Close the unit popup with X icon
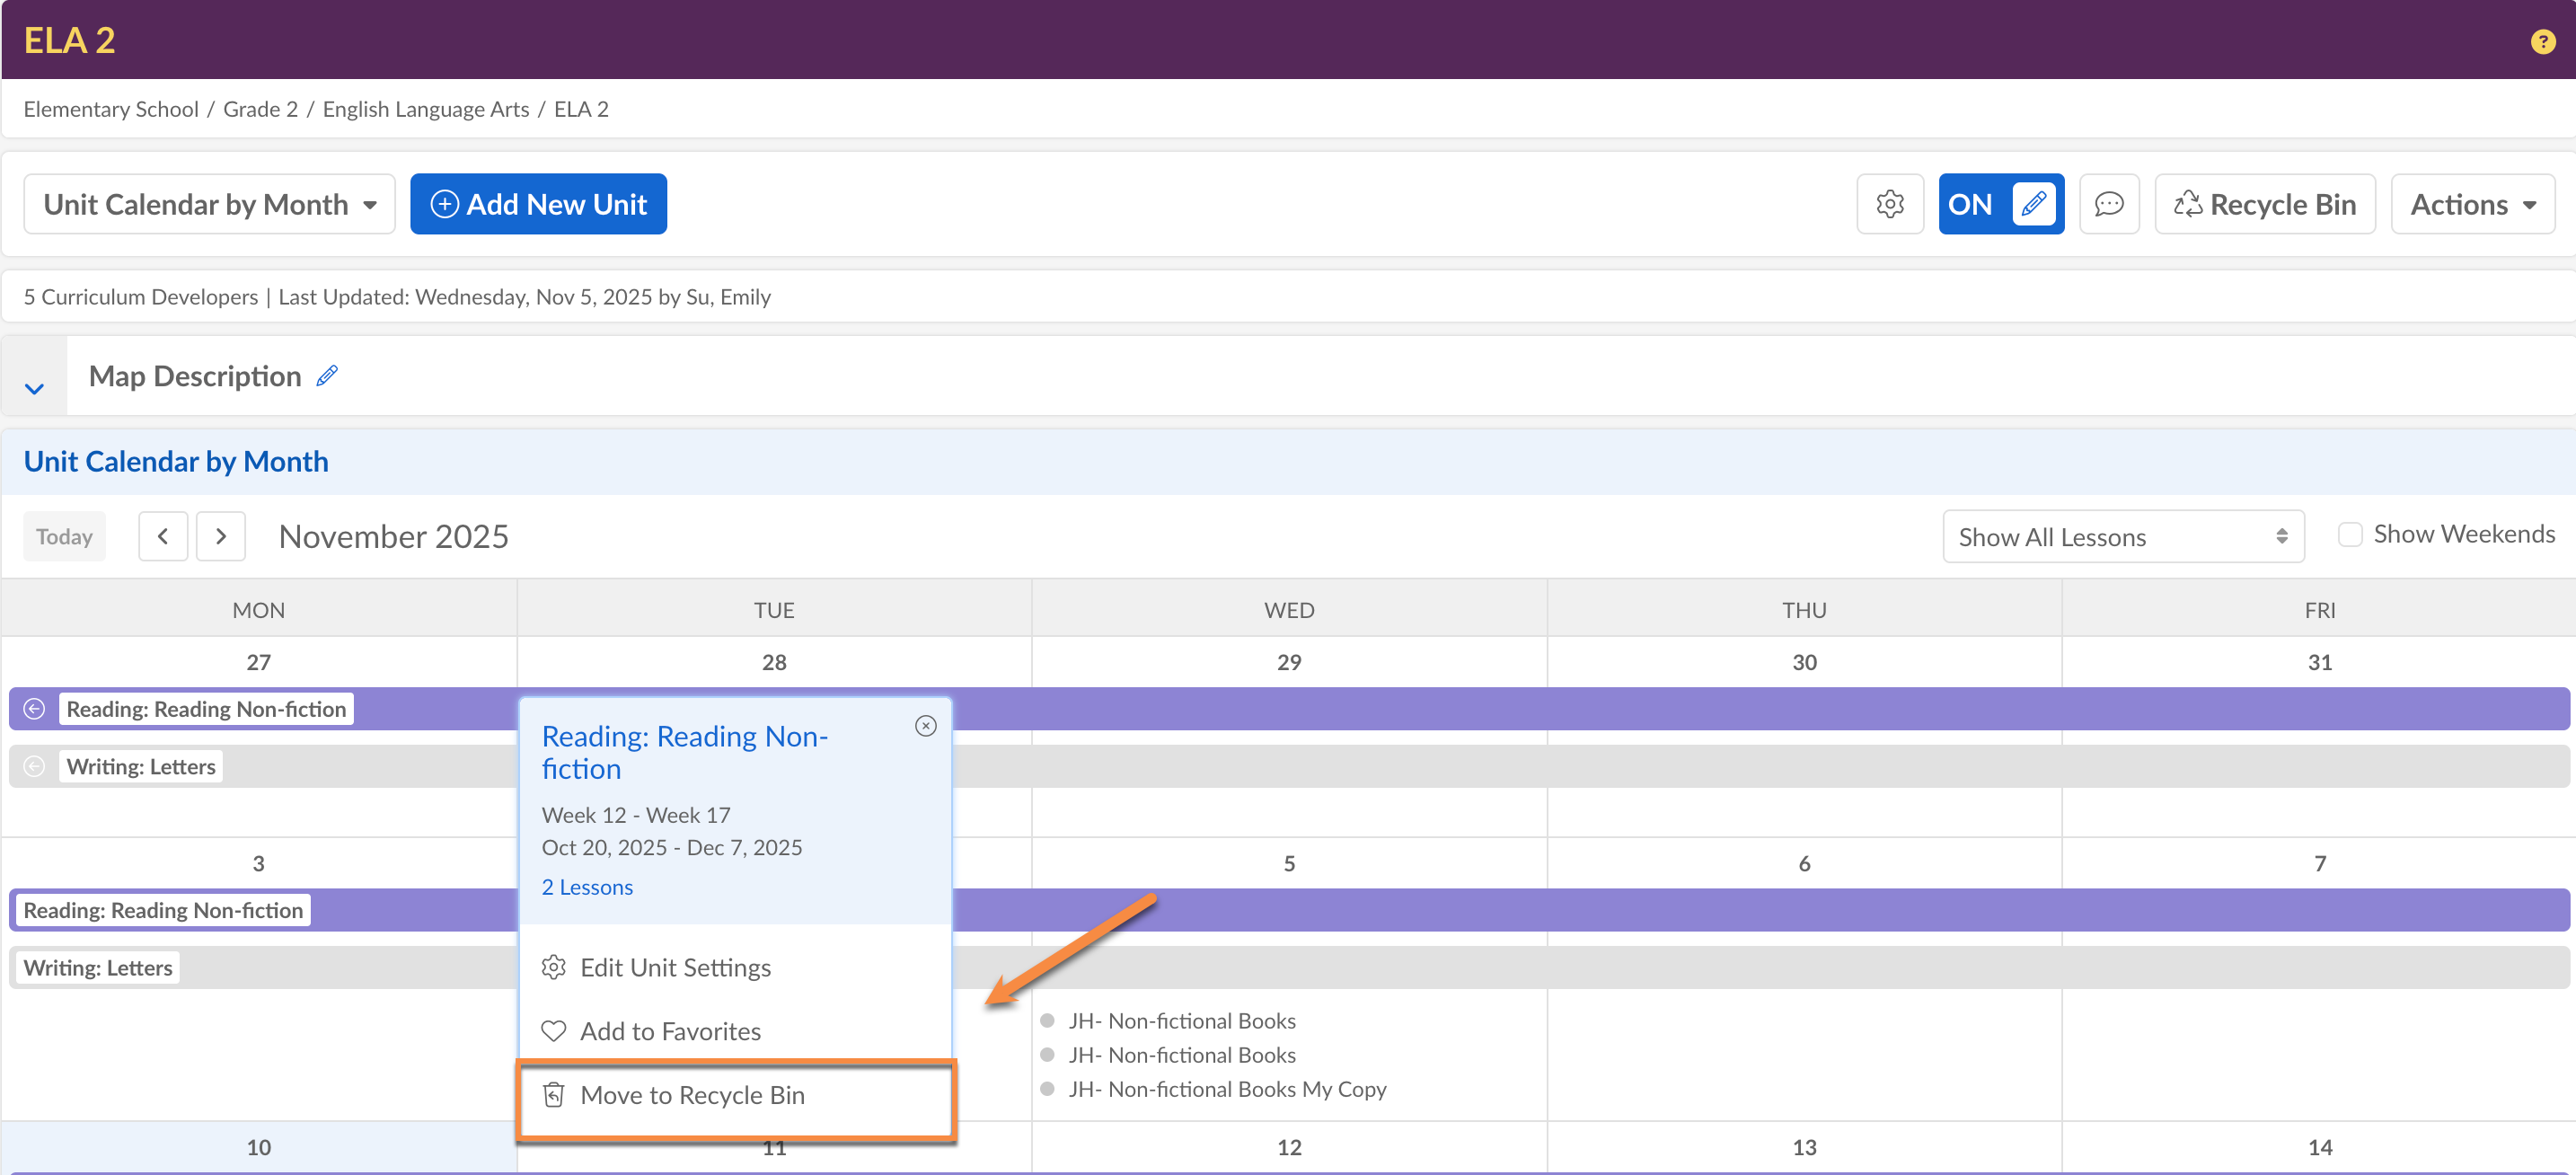Screen dimensions: 2576x1175 pyautogui.click(x=925, y=726)
